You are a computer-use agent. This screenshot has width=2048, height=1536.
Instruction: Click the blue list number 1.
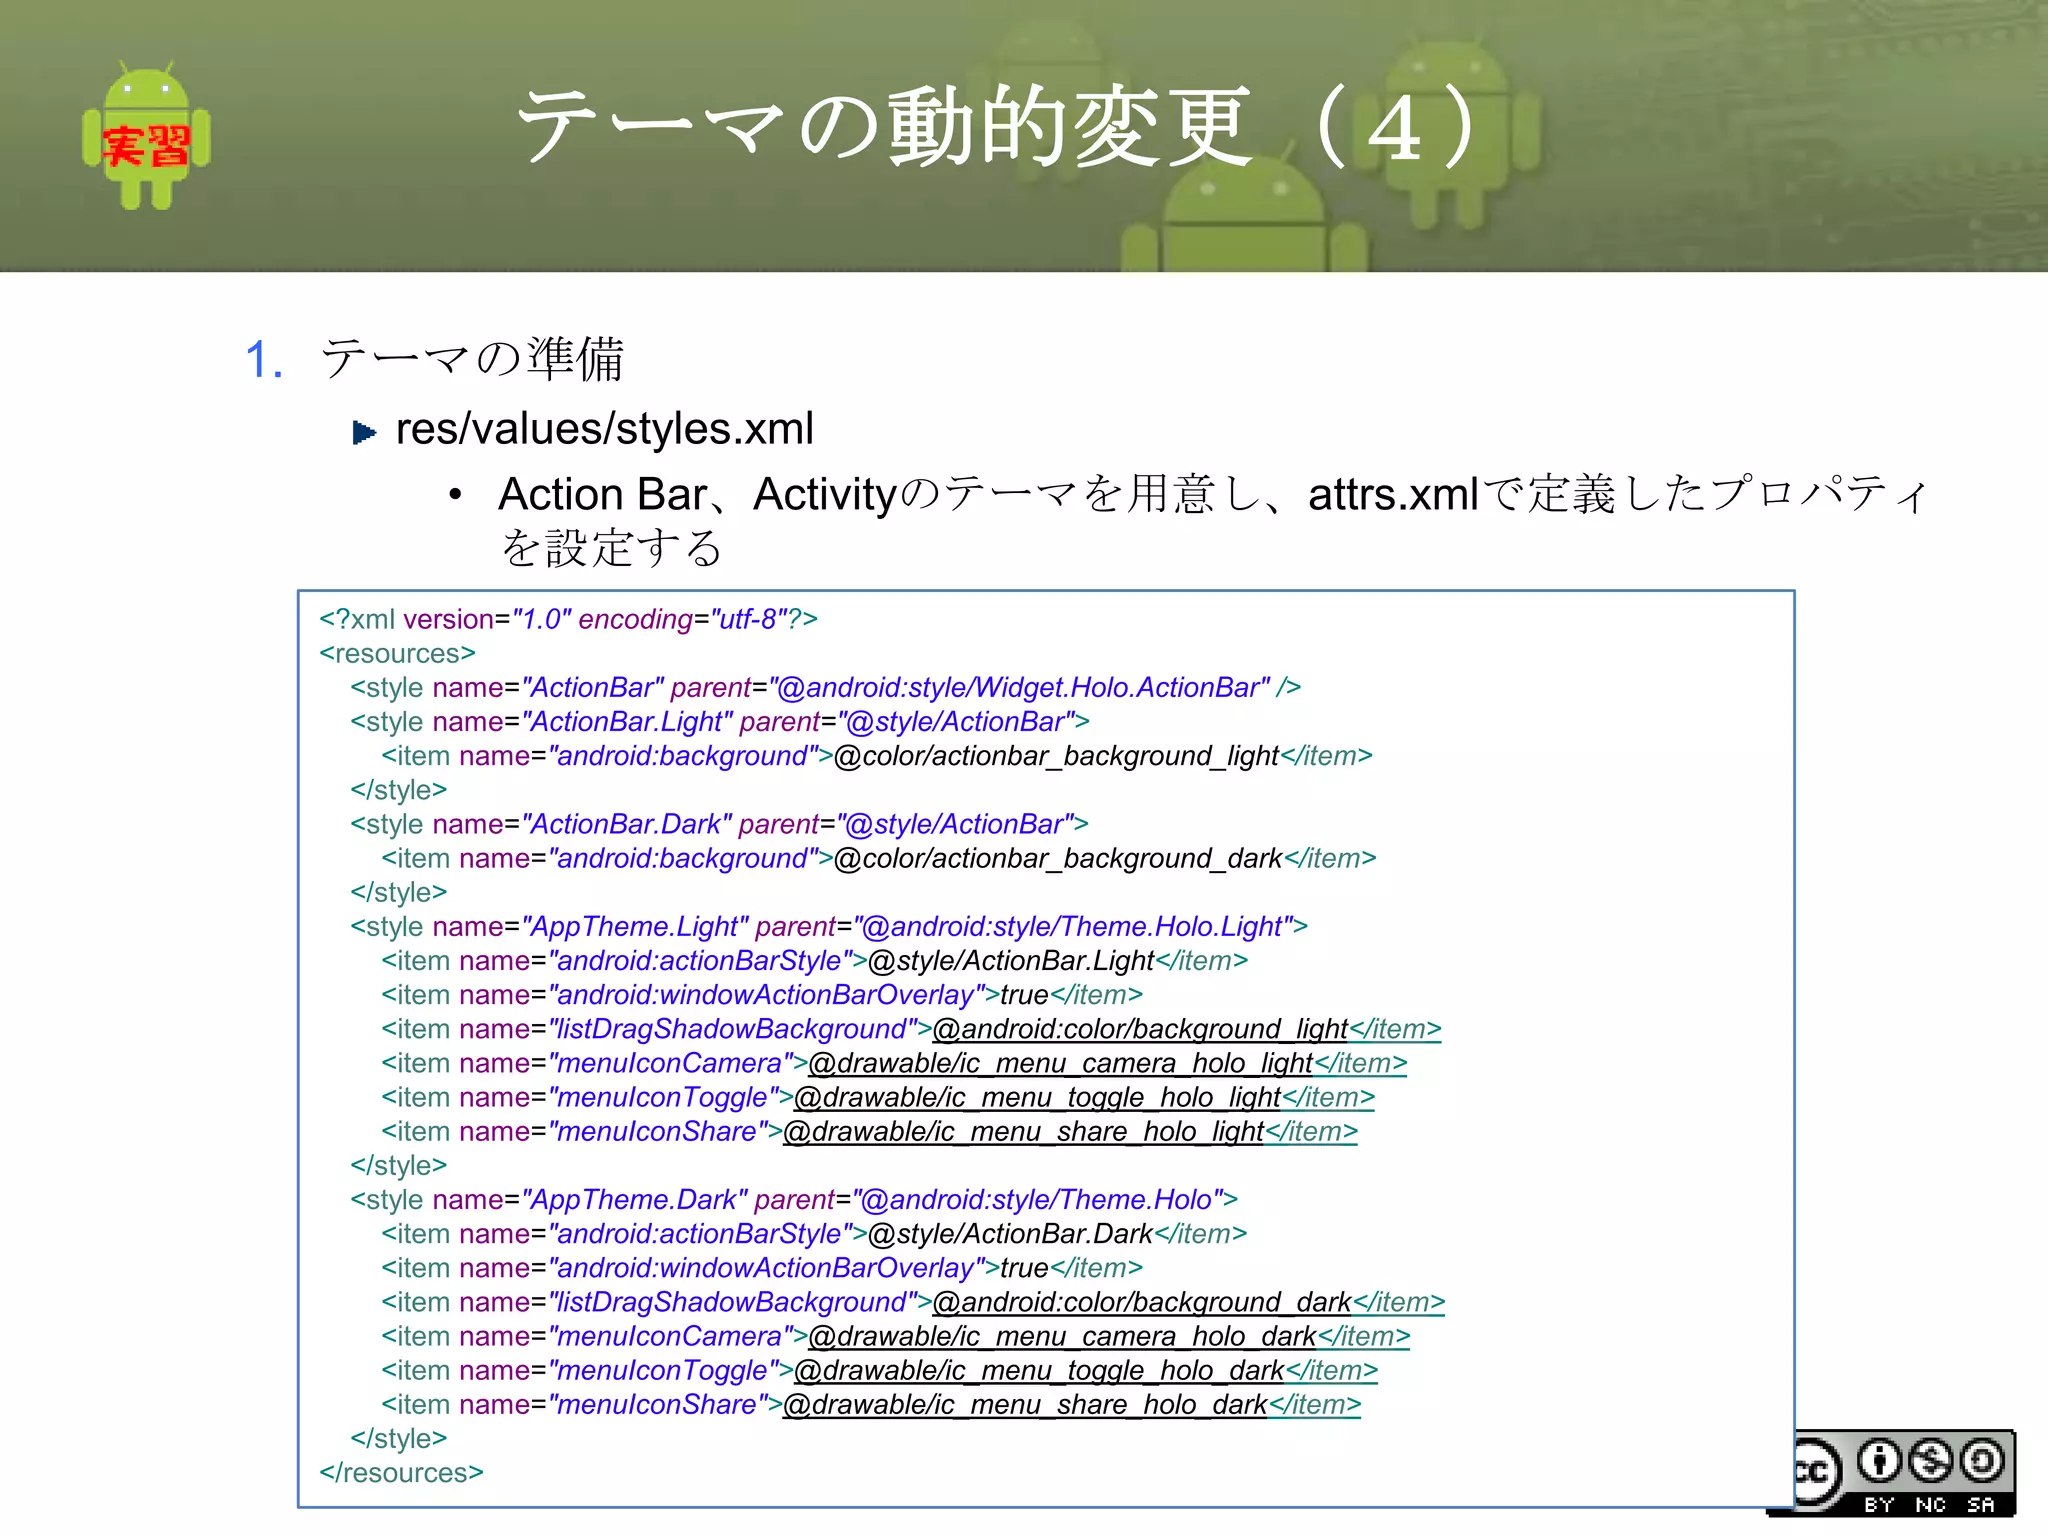tap(265, 360)
